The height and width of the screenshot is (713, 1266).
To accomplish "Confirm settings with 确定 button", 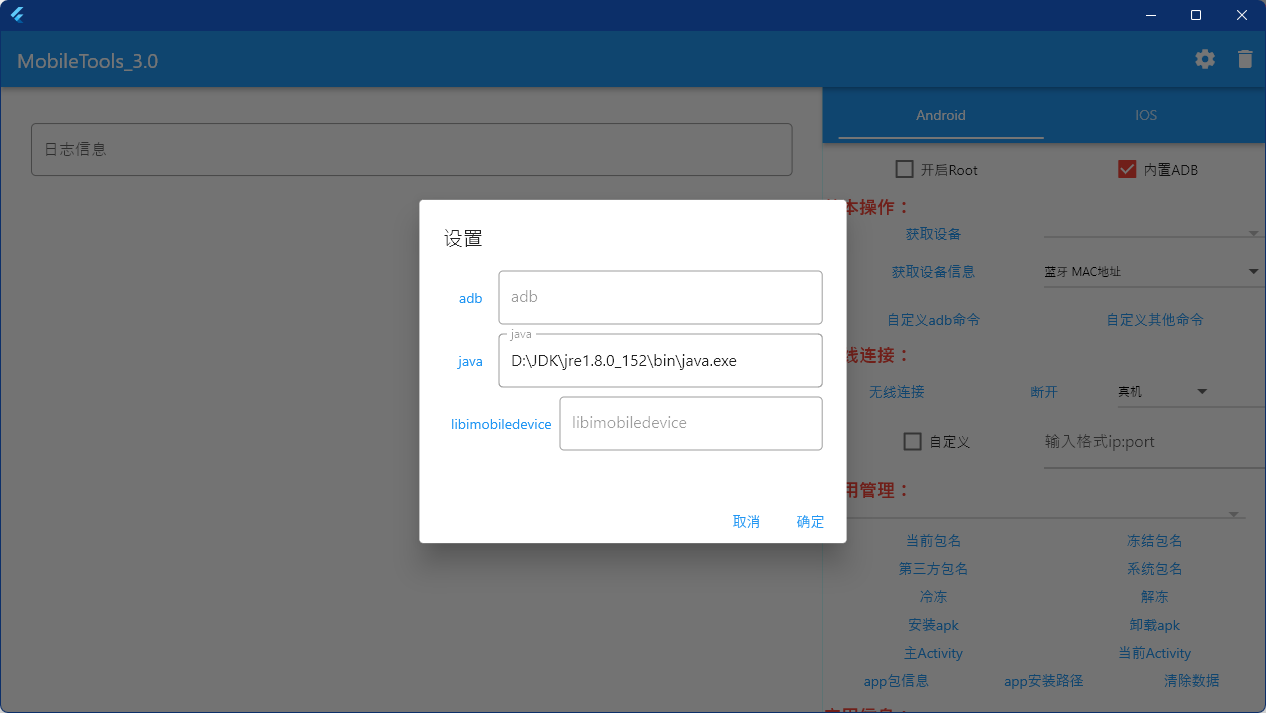I will point(810,521).
